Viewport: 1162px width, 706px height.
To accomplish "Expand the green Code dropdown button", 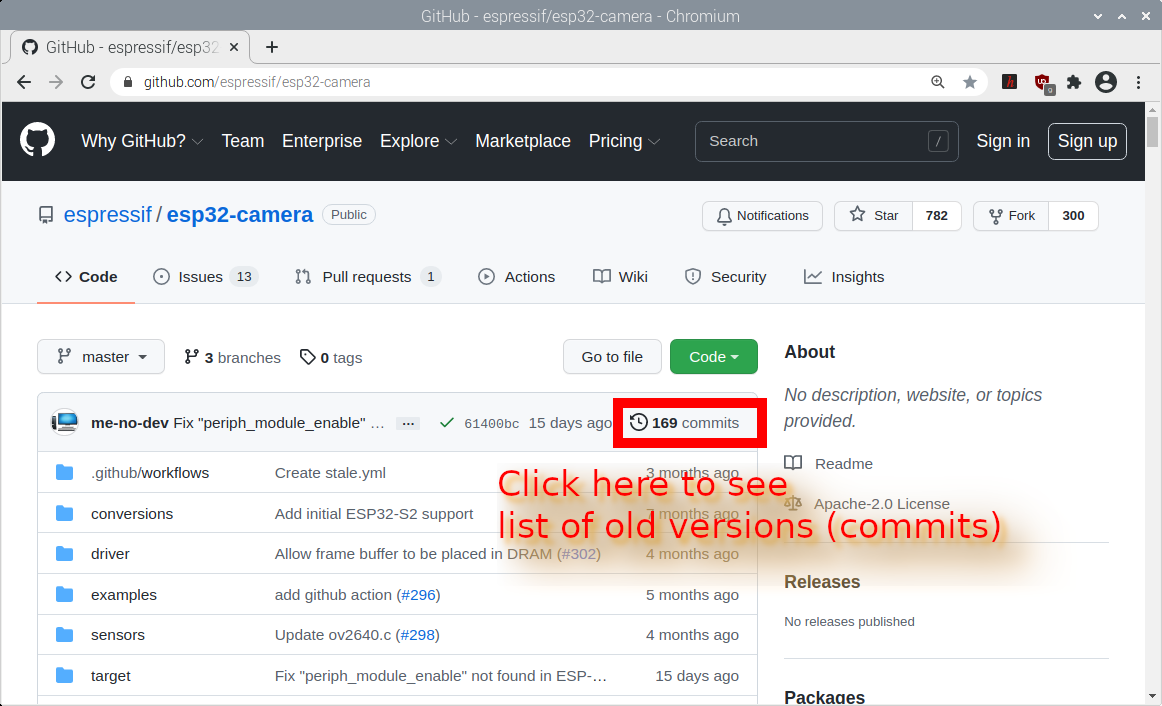I will point(713,357).
